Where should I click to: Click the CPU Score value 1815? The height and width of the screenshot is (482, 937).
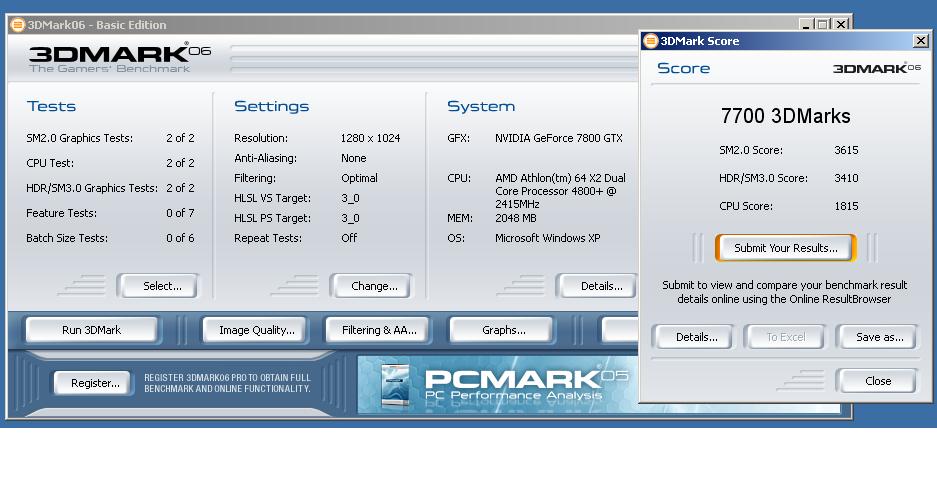pos(846,206)
